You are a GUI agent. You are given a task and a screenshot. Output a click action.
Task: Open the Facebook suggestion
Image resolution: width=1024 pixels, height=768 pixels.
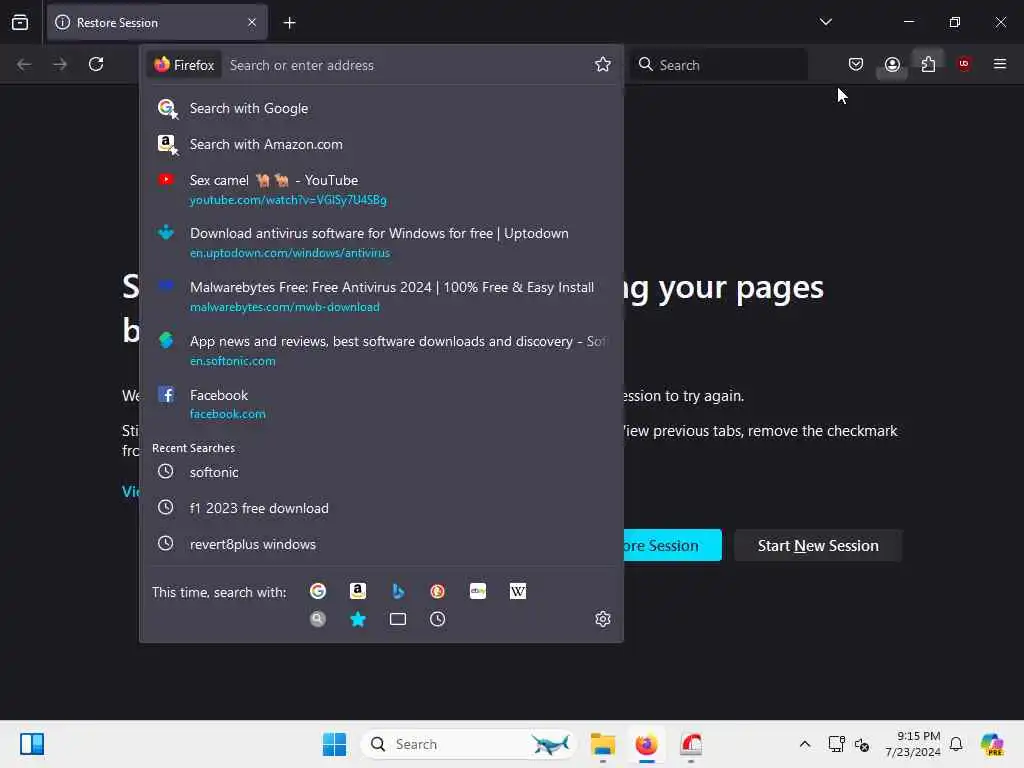[381, 404]
